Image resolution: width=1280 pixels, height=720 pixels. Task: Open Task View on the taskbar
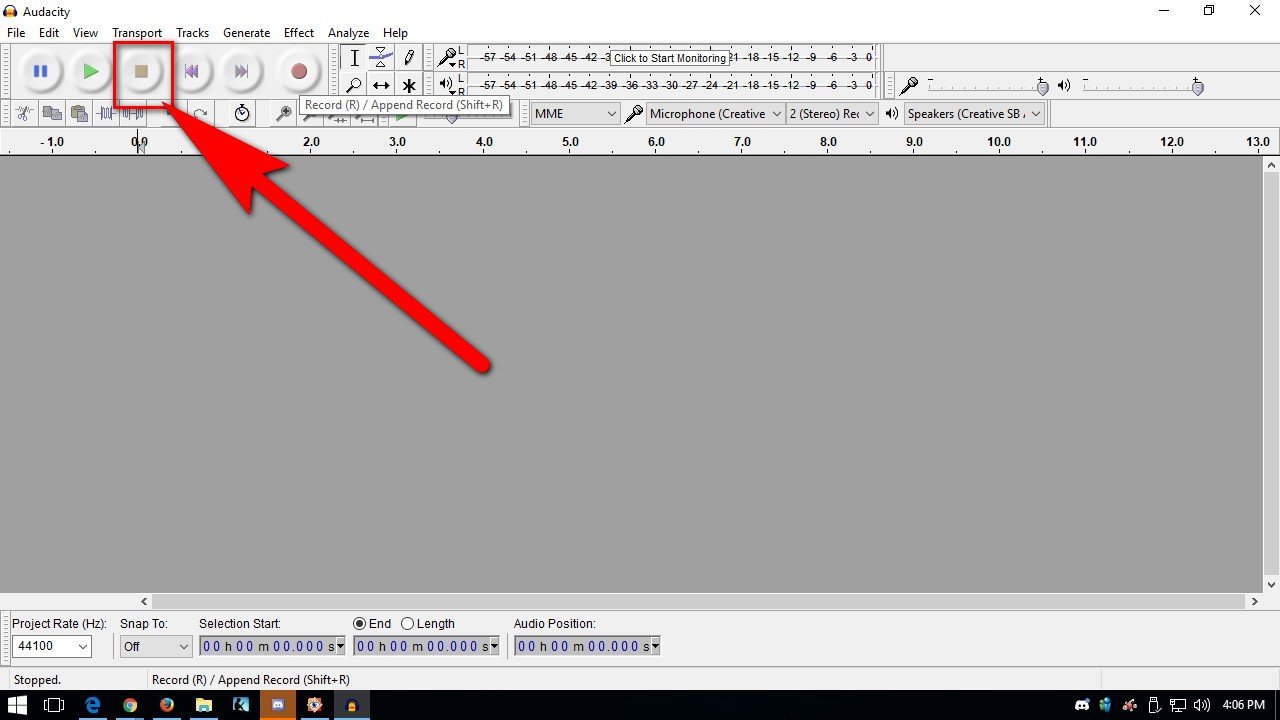click(x=54, y=705)
